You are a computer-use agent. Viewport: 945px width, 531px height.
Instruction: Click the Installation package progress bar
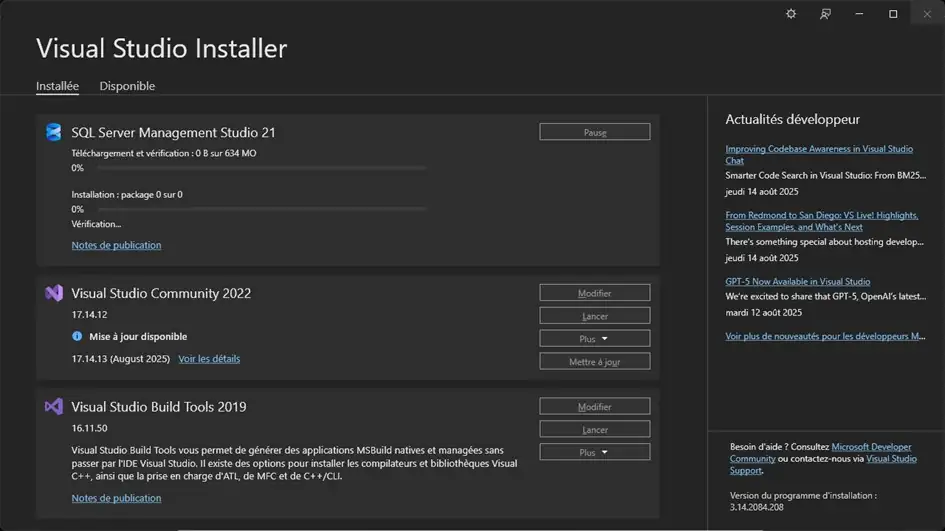click(262, 209)
